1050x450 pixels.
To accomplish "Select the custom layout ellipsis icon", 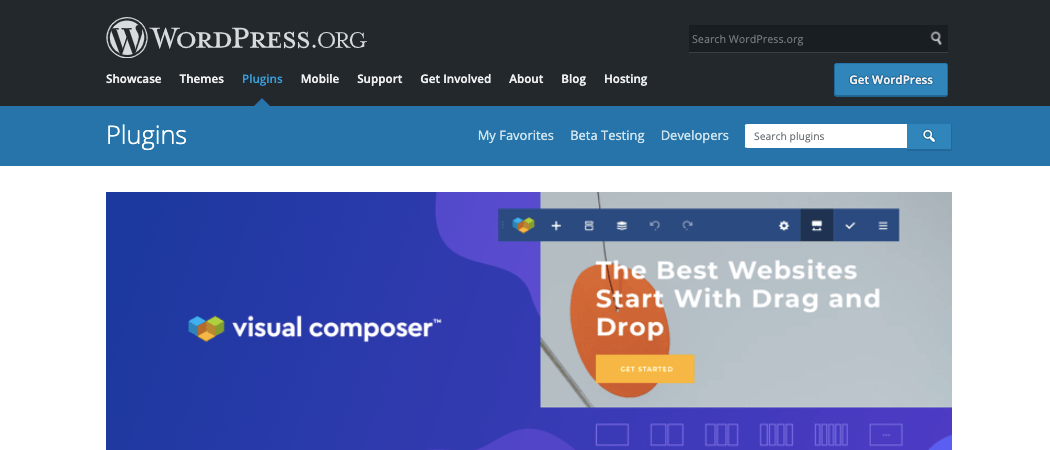I will (887, 435).
